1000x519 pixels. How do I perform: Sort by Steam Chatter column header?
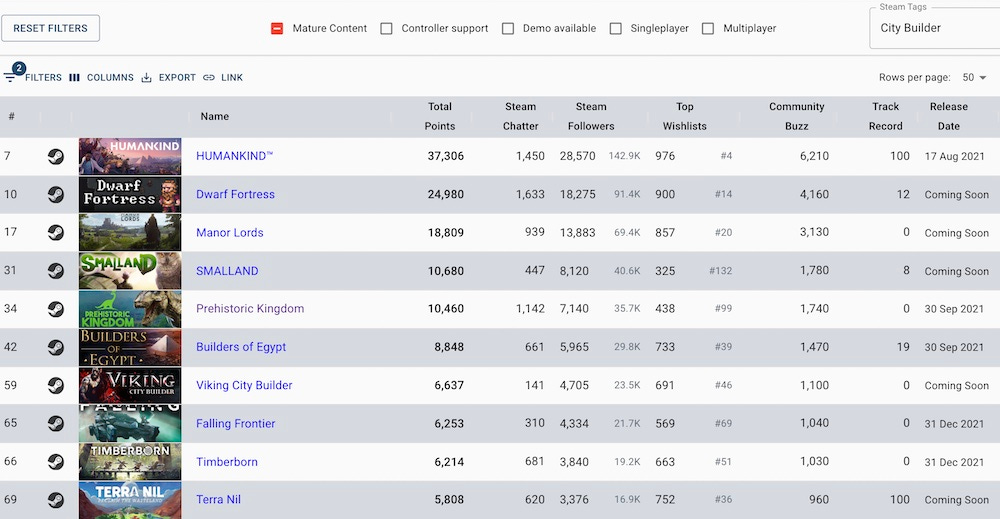(520, 116)
